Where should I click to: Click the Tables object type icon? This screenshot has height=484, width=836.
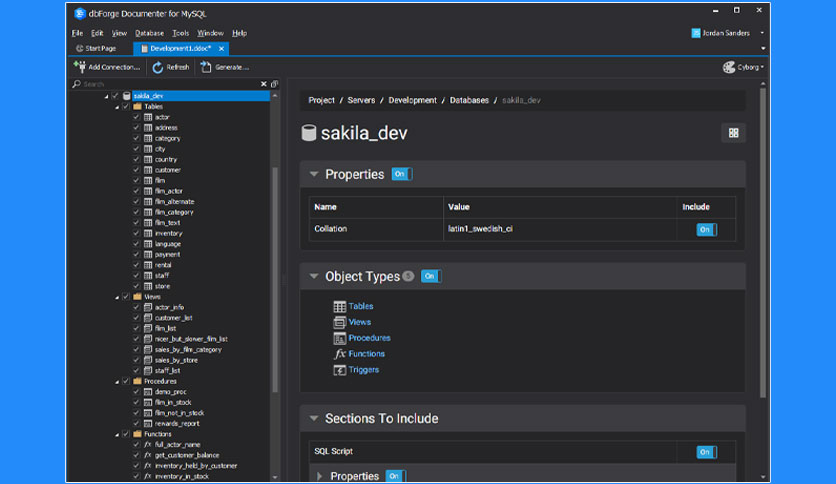click(340, 306)
